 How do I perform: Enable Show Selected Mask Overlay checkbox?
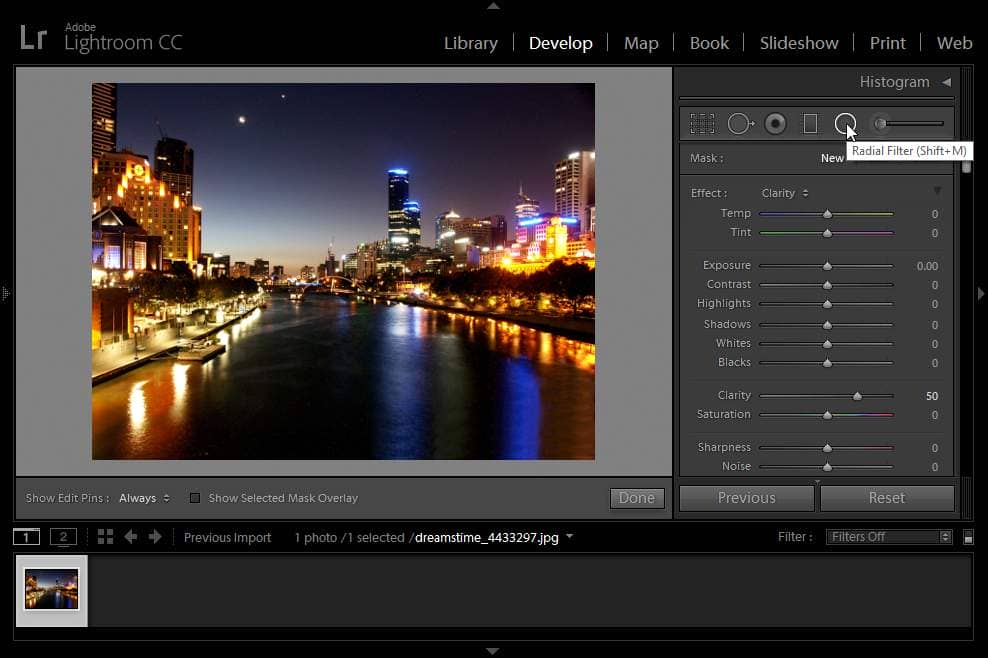(195, 498)
